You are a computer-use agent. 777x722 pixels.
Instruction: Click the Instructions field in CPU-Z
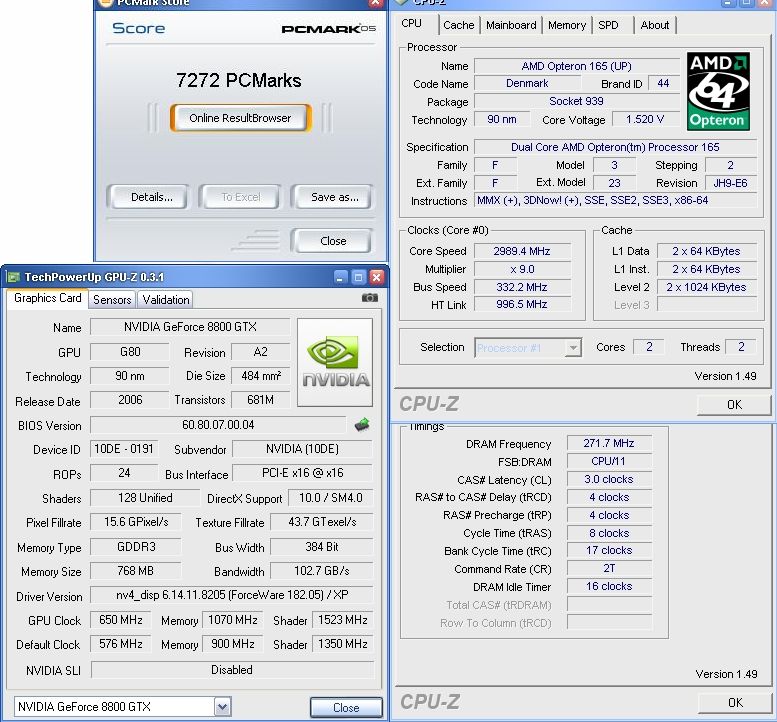pyautogui.click(x=615, y=201)
